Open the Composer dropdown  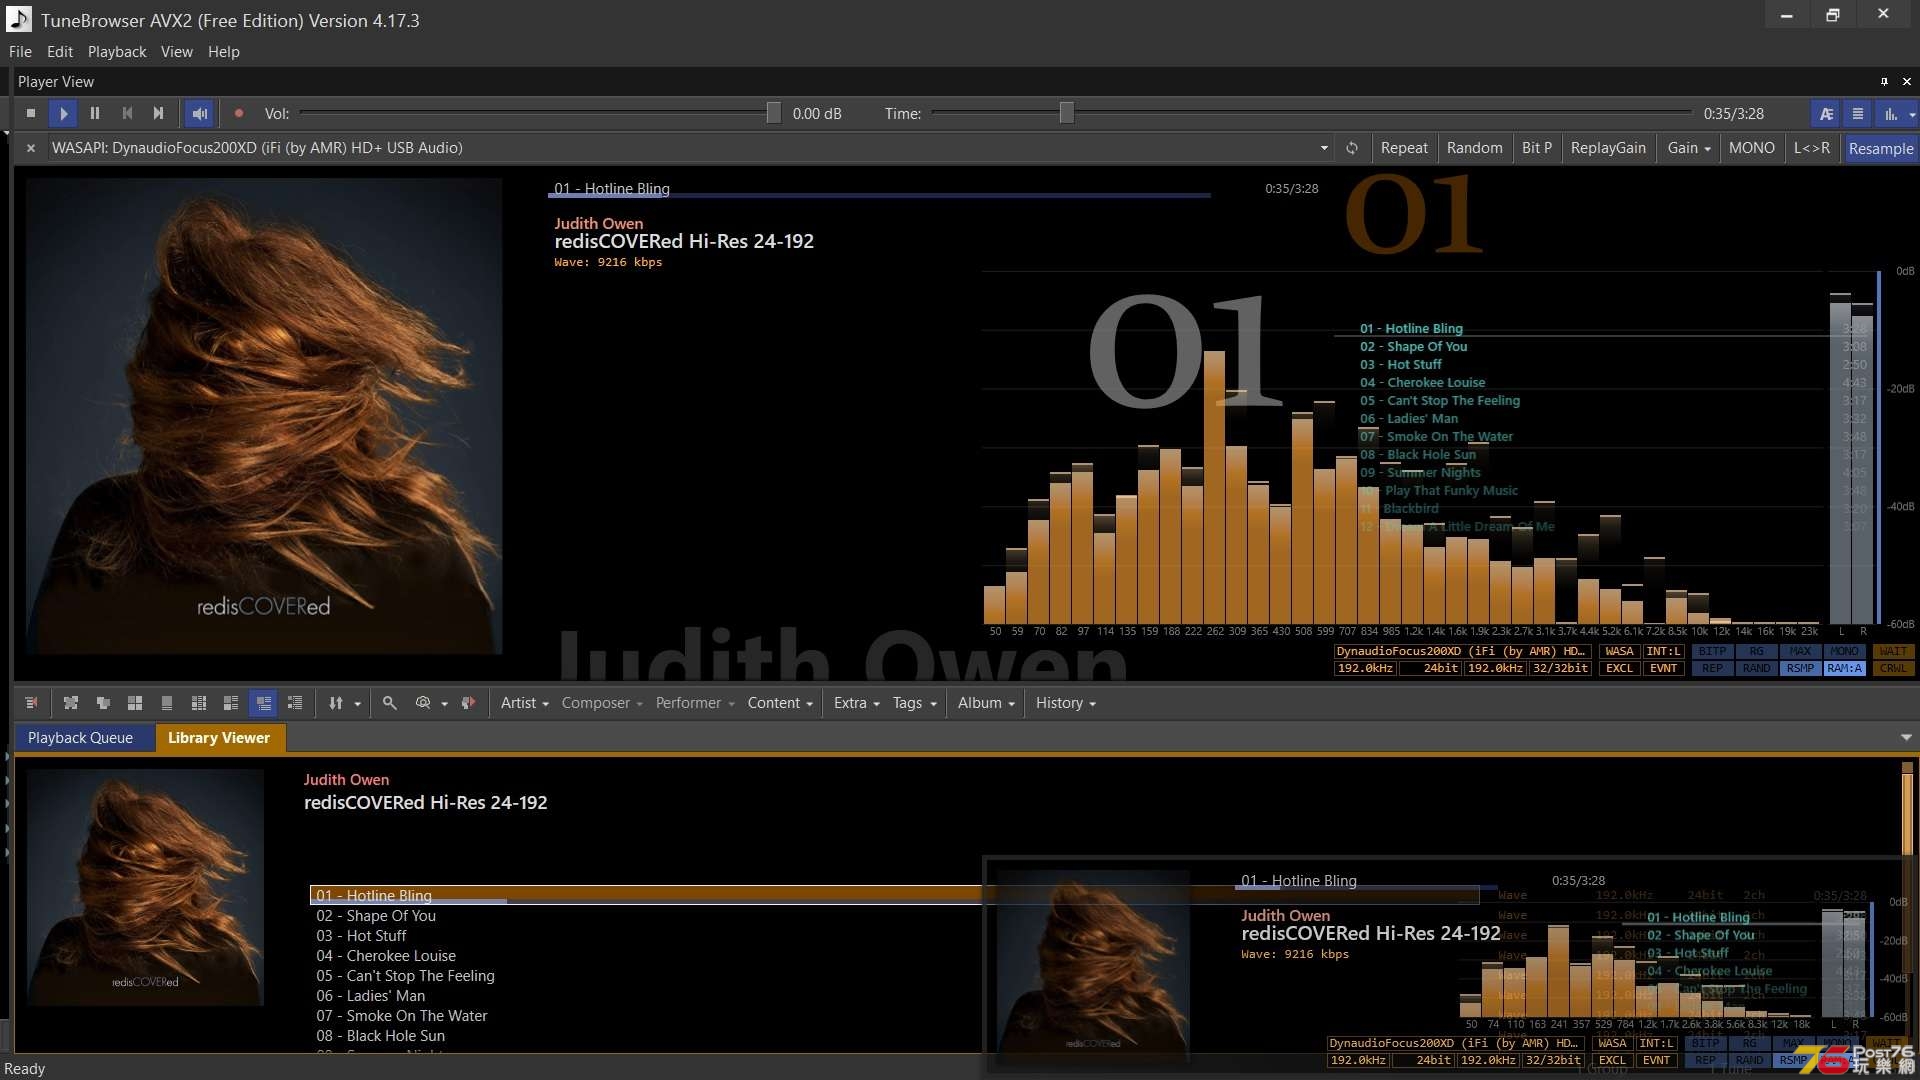point(602,703)
